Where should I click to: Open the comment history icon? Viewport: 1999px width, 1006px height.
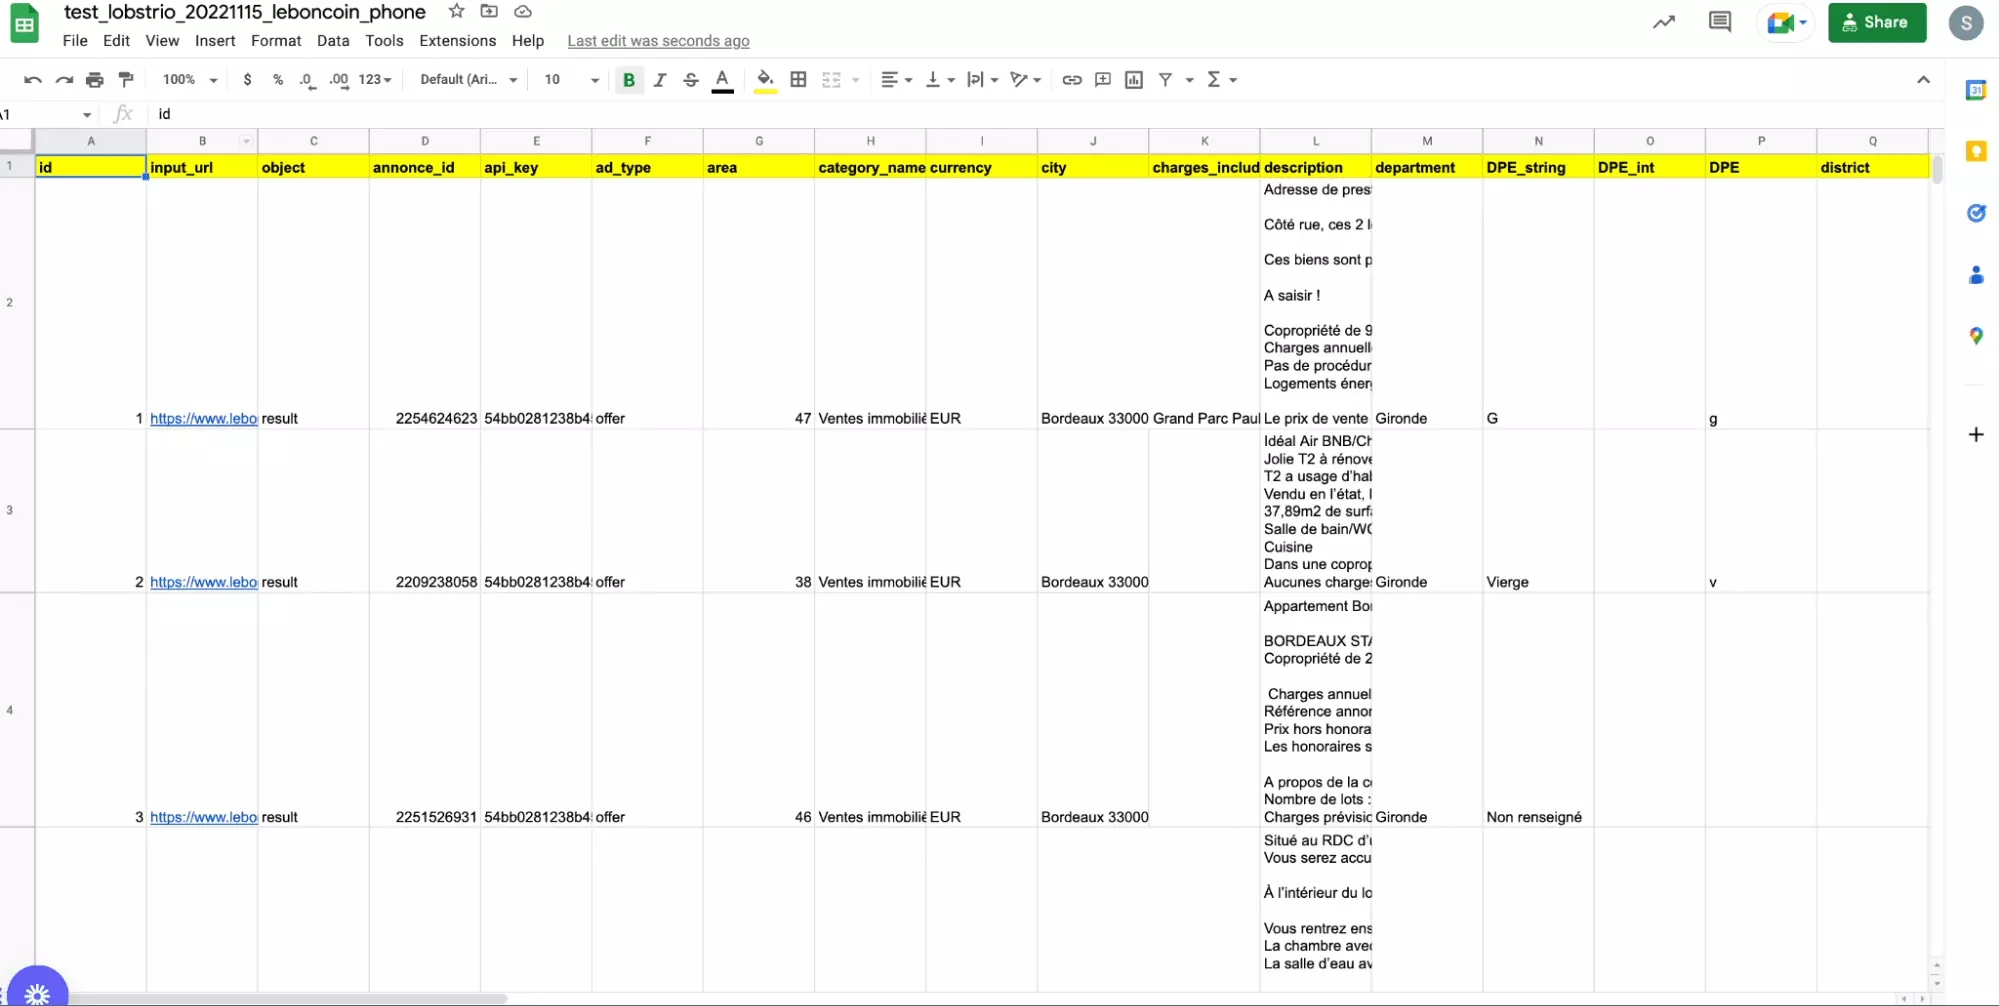(1719, 22)
